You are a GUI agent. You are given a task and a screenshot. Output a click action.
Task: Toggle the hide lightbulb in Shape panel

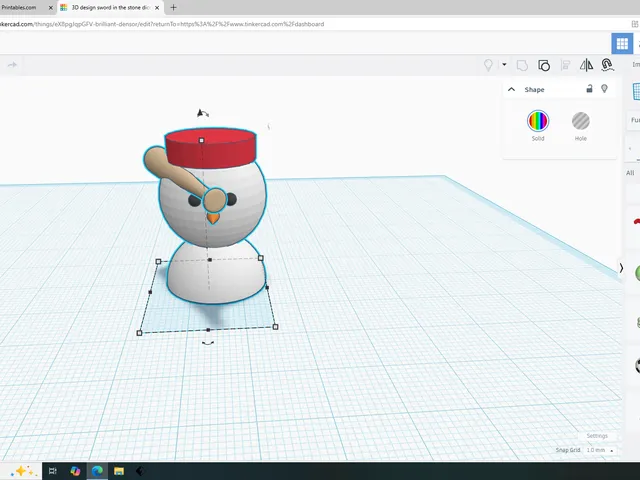604,88
